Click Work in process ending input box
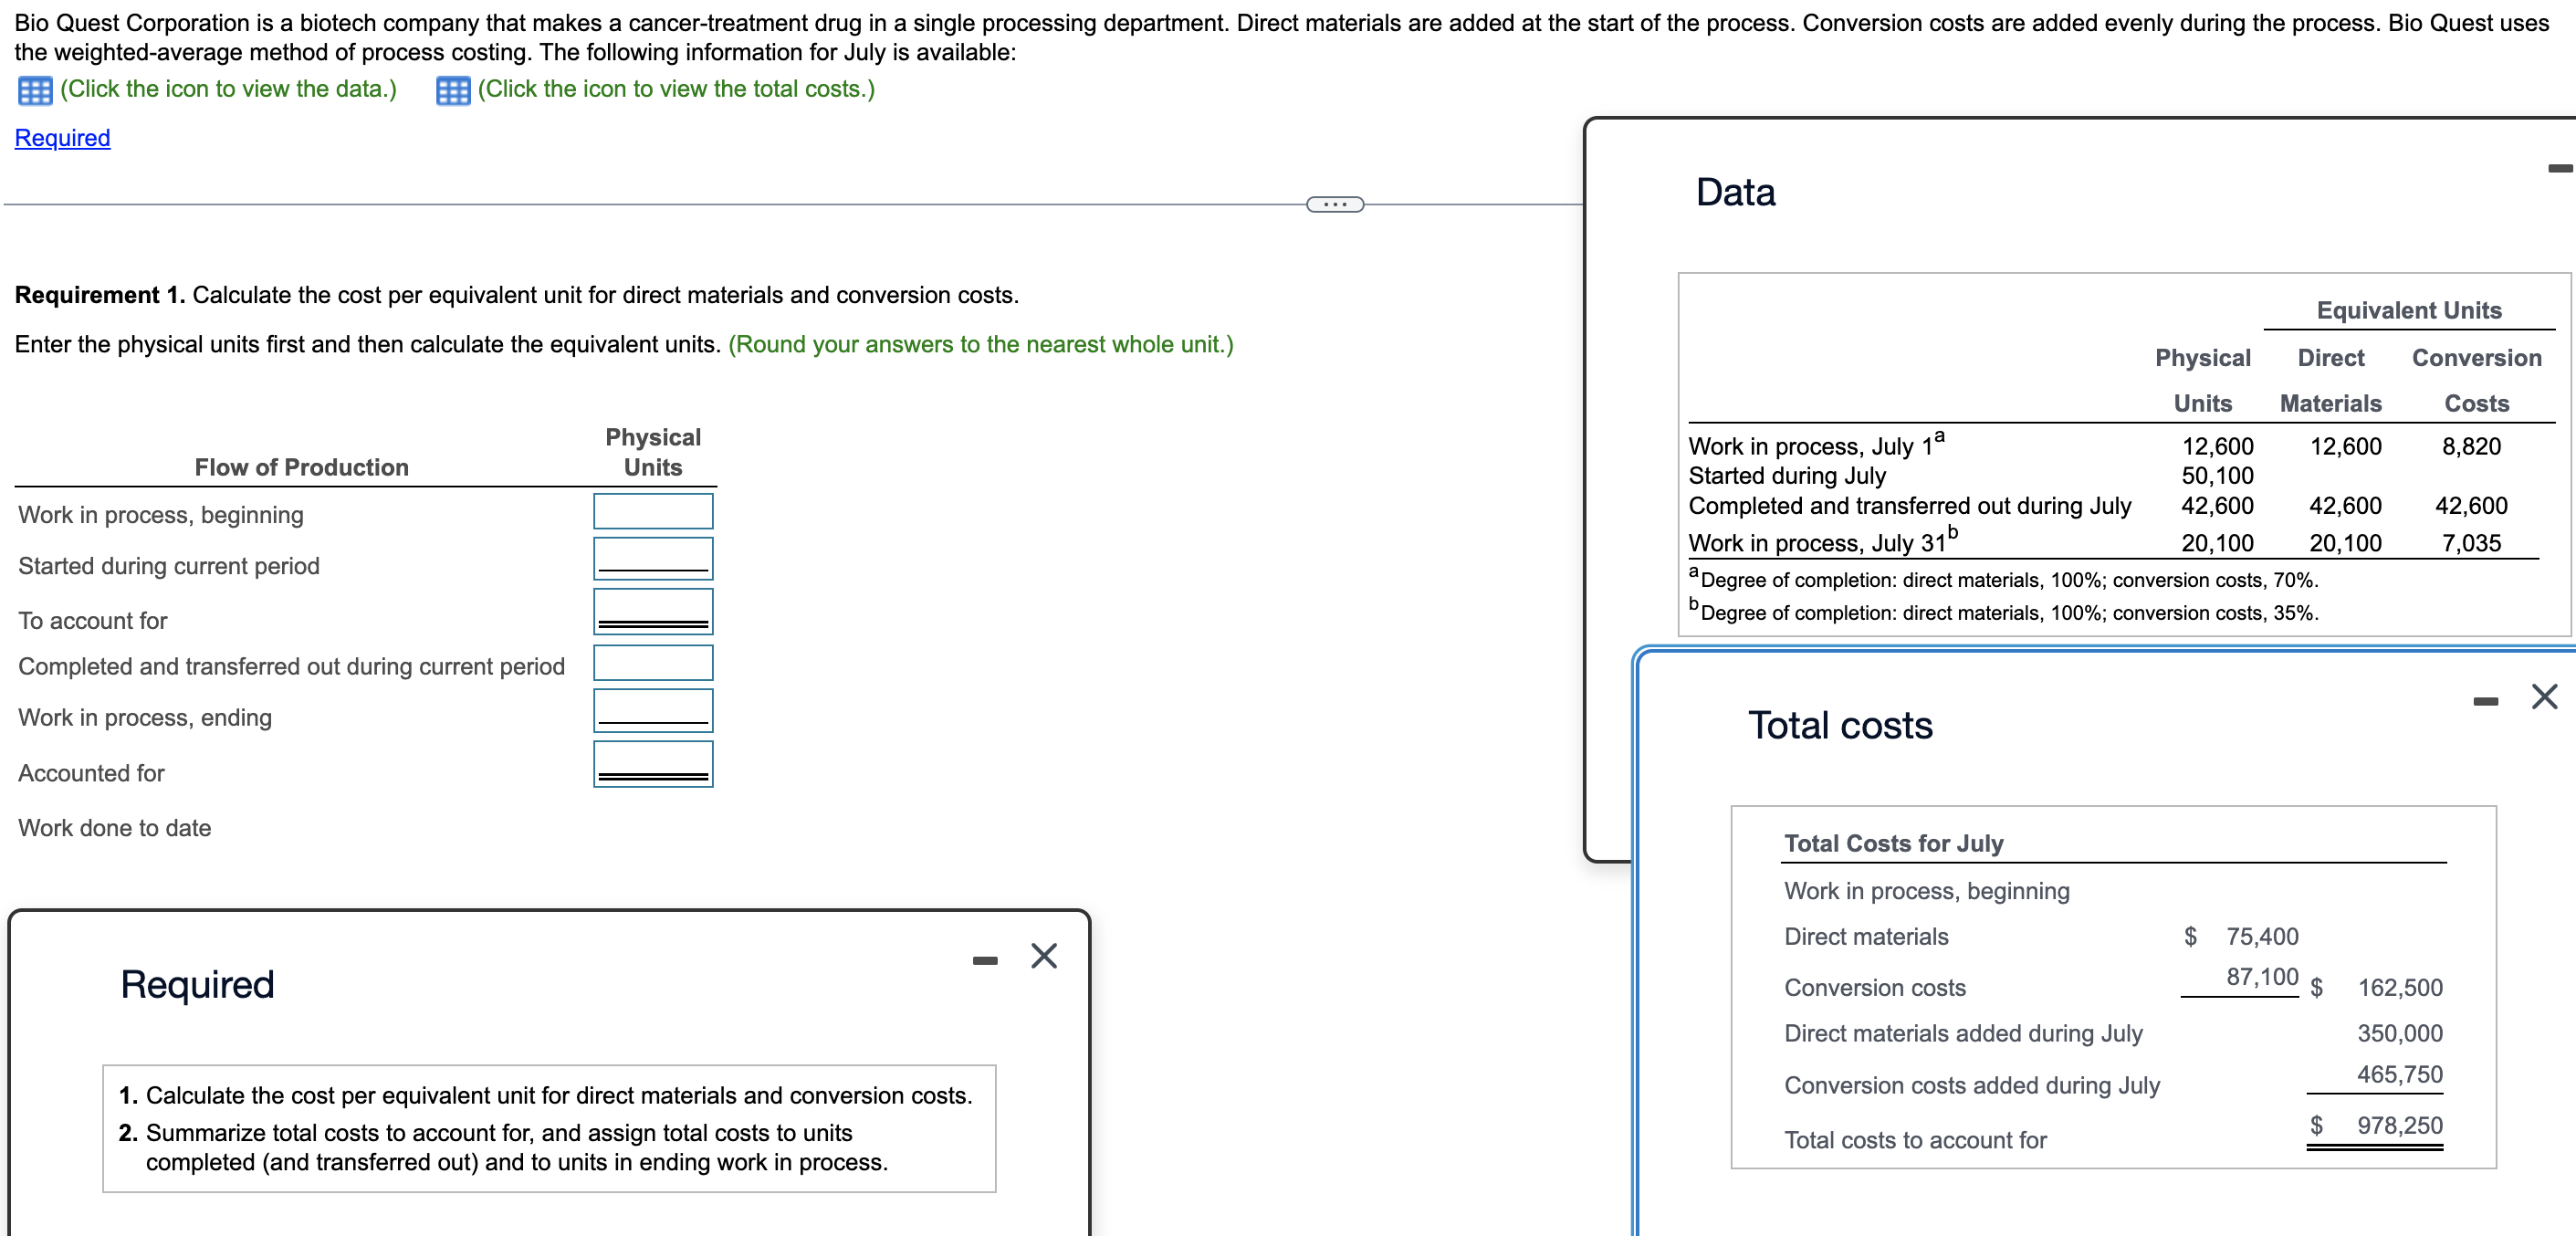 tap(652, 709)
